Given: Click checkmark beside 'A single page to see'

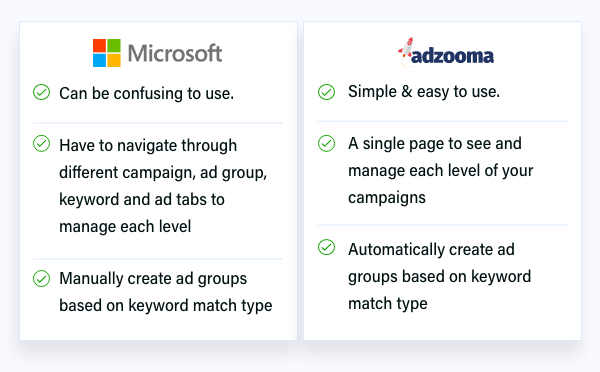Looking at the screenshot, I should pyautogui.click(x=326, y=144).
